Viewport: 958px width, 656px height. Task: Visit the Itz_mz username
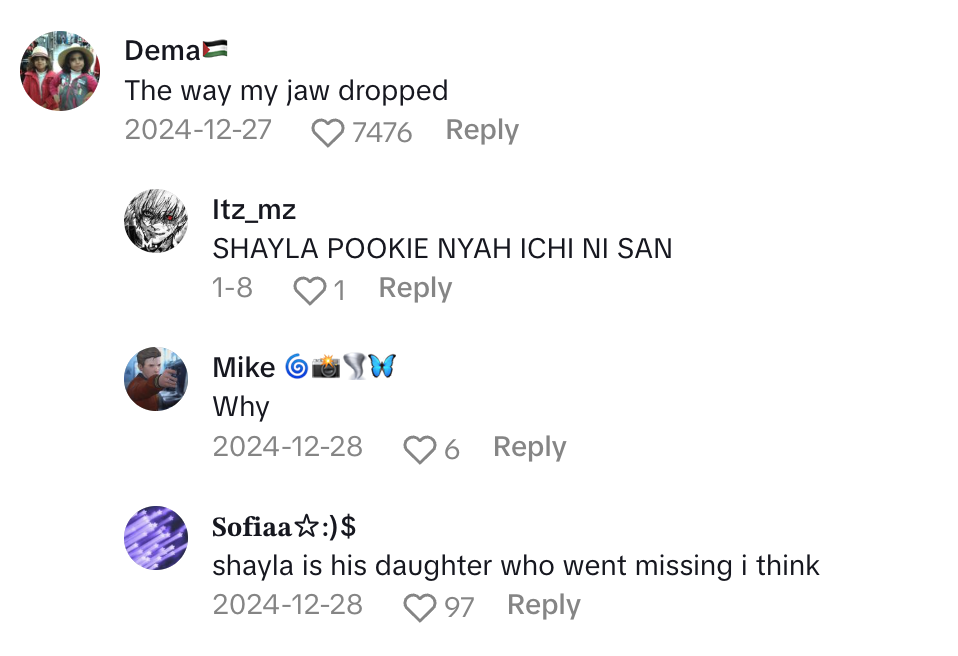pyautogui.click(x=254, y=209)
